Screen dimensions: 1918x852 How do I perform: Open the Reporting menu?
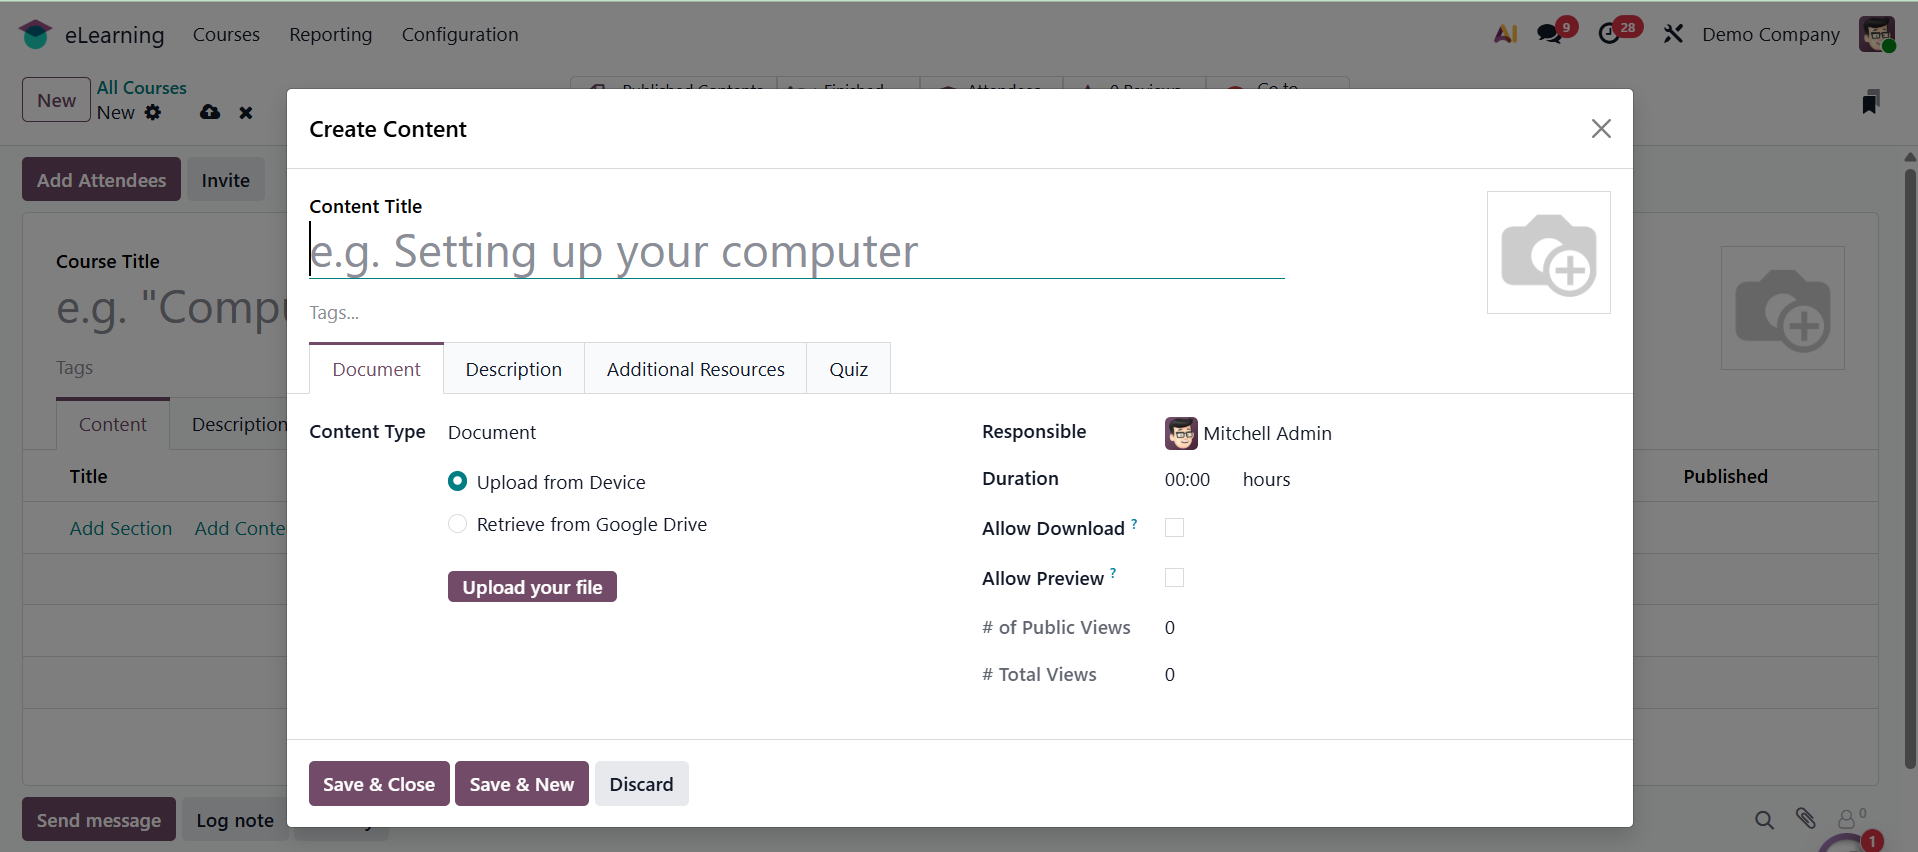pos(331,34)
